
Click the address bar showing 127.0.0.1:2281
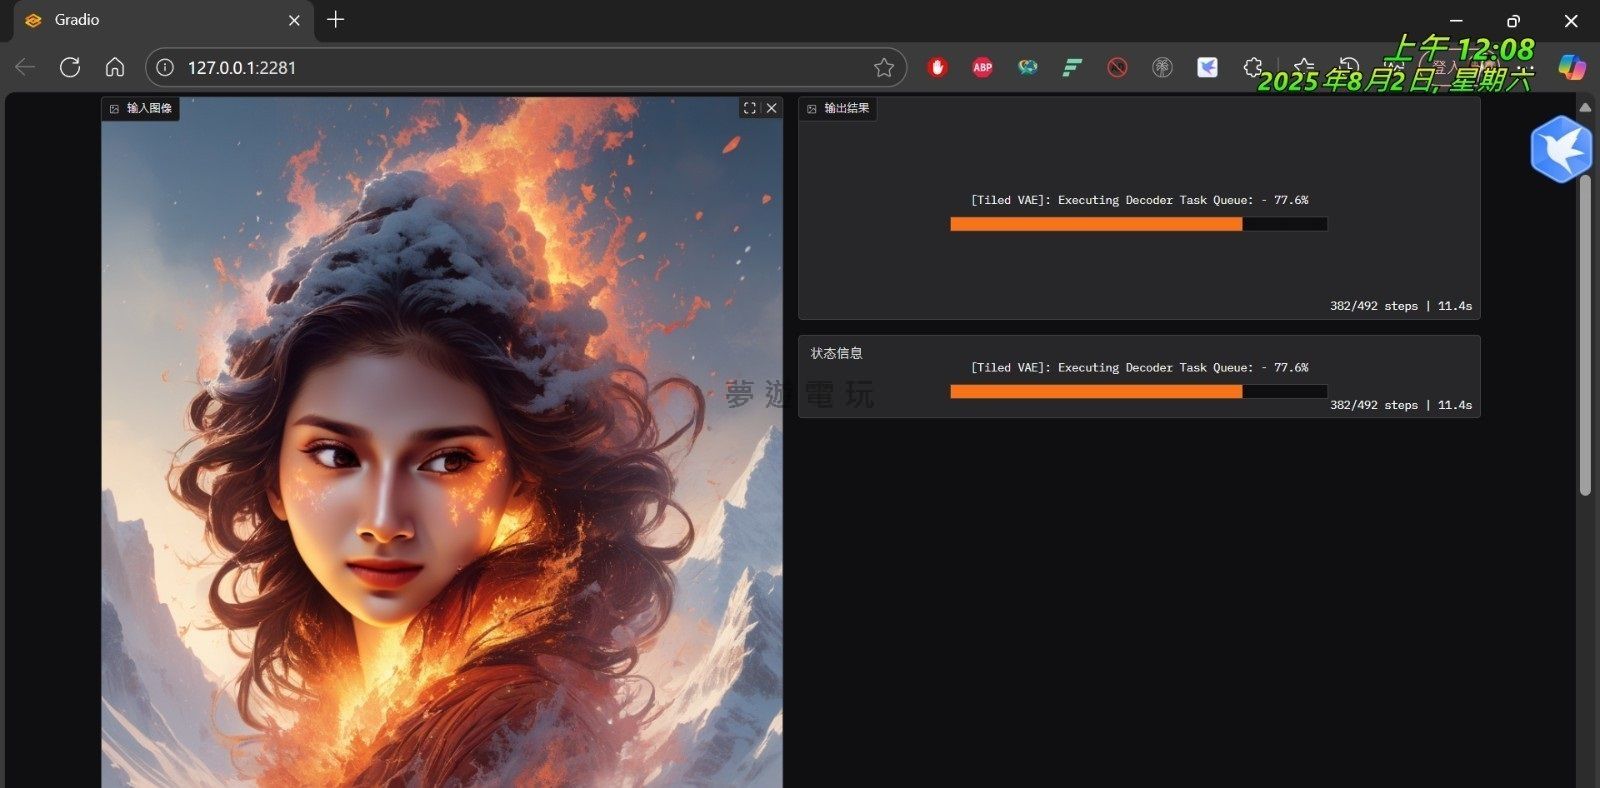(x=500, y=67)
